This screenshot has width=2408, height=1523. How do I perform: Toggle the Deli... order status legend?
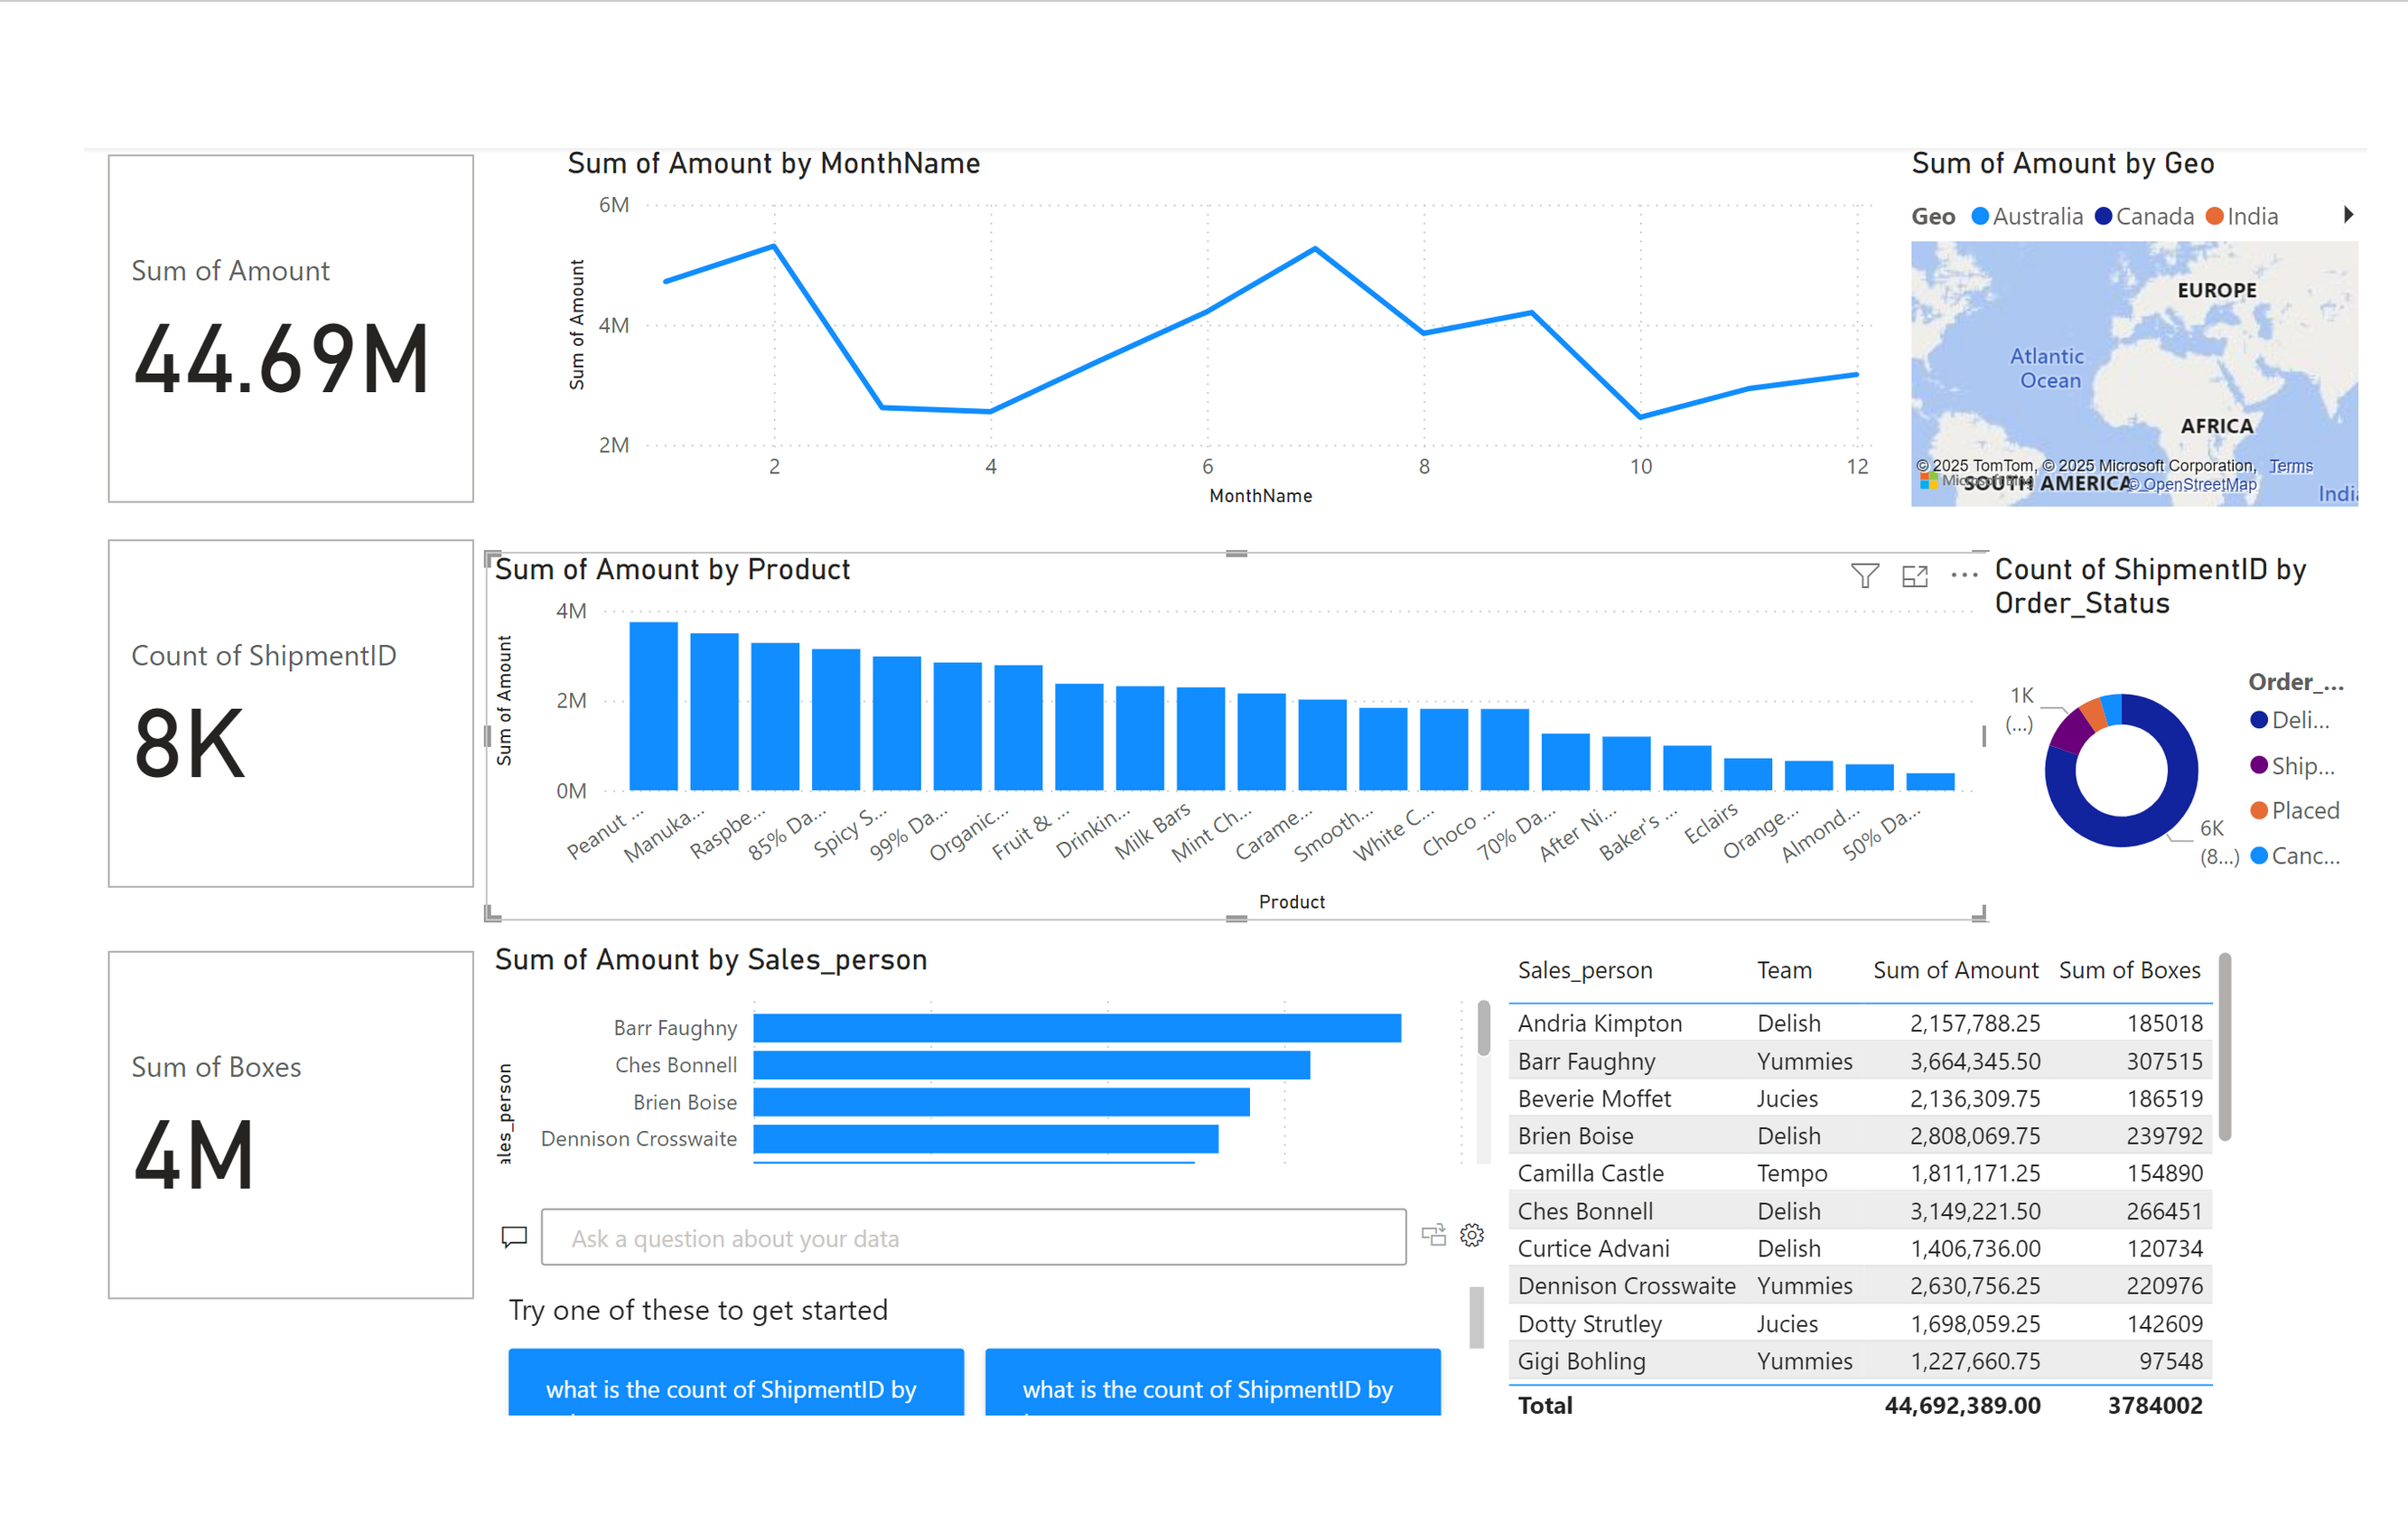pyautogui.click(x=2290, y=720)
